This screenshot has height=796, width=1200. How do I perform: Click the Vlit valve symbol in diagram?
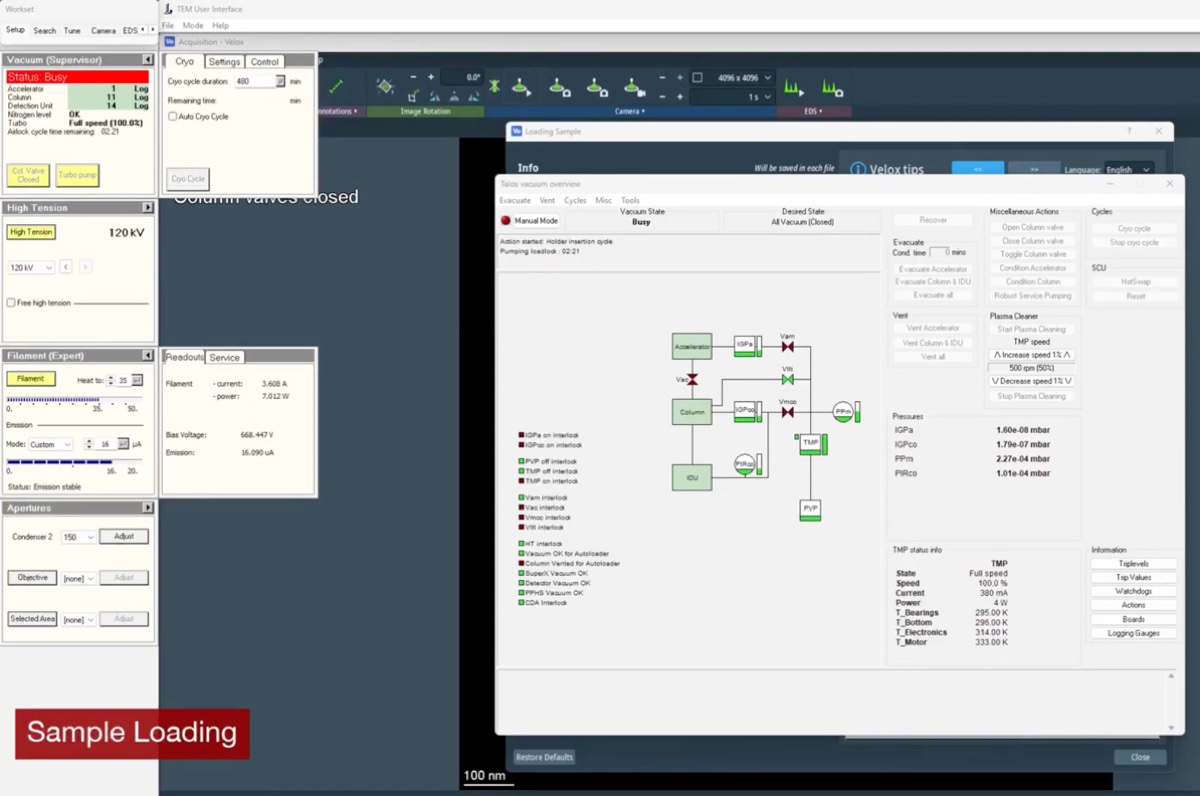click(787, 380)
